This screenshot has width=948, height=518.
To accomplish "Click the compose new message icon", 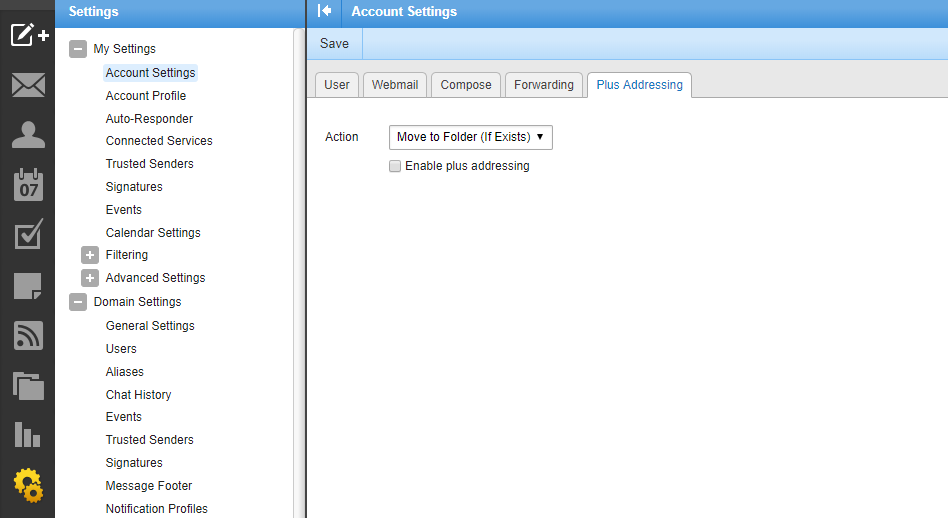I will coord(28,35).
